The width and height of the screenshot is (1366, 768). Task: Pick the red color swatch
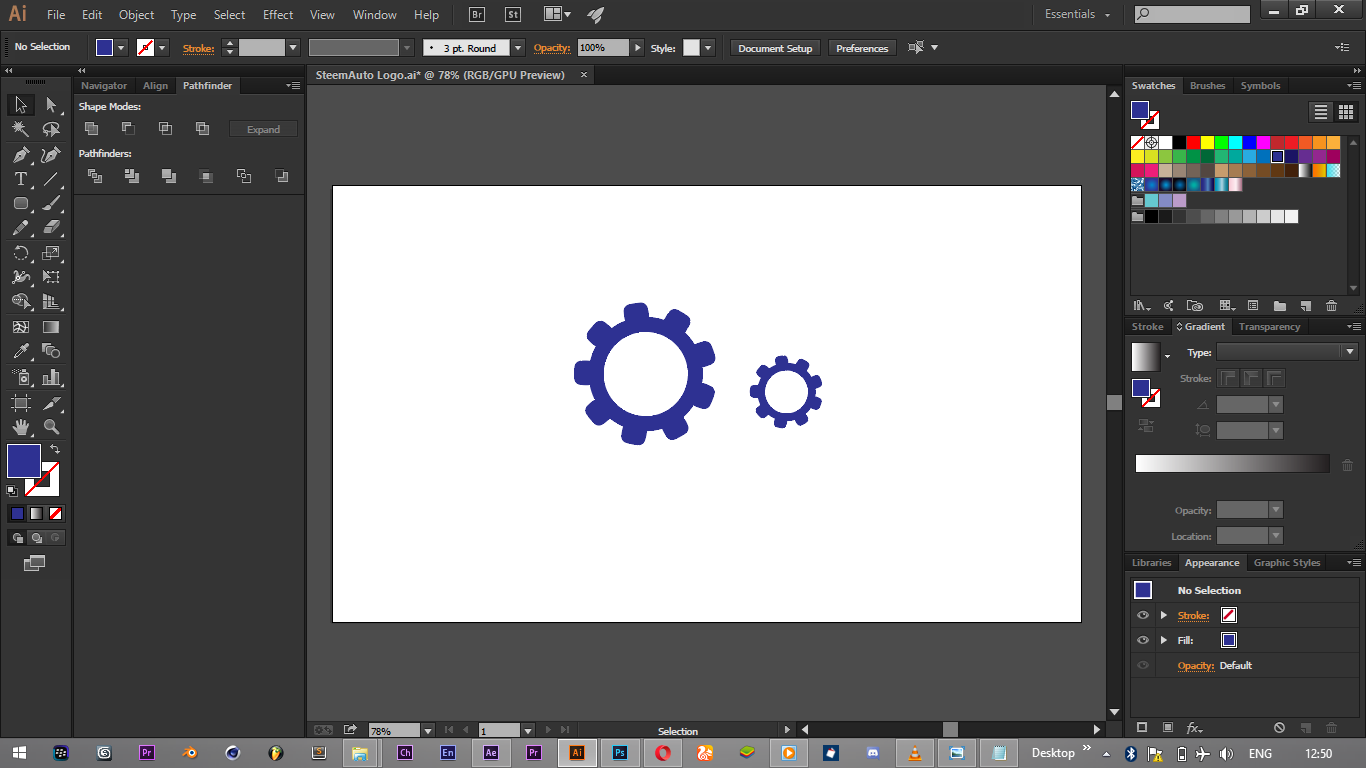(1194, 142)
